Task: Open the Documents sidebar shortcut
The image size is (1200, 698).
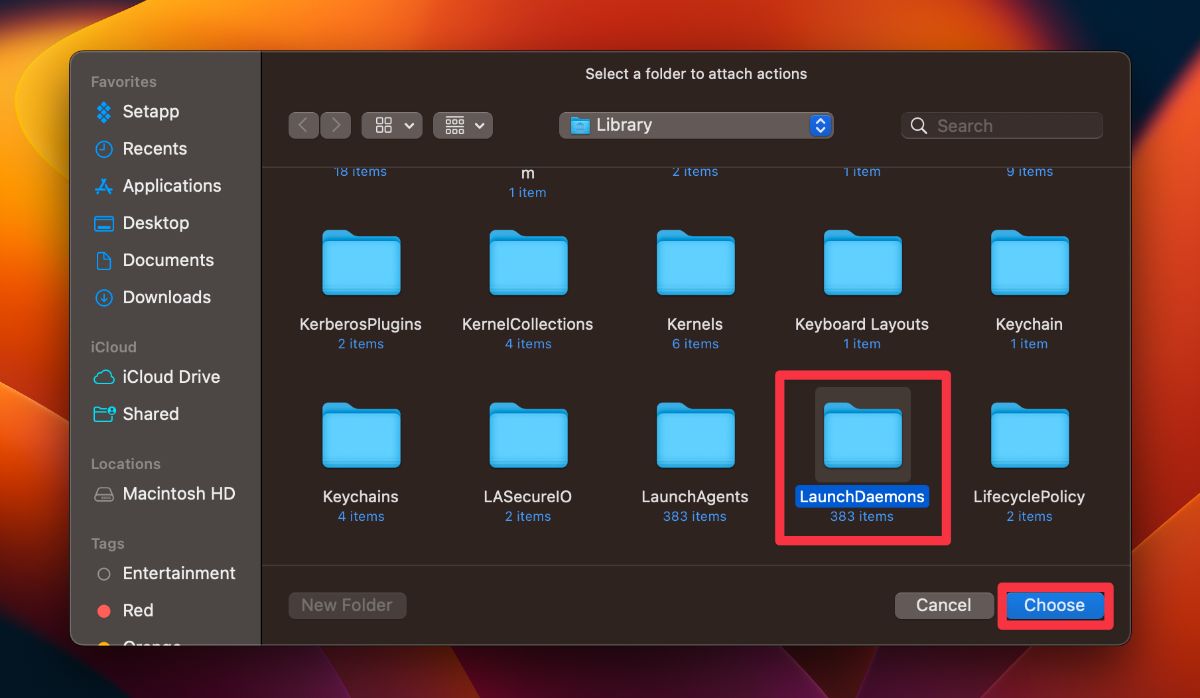Action: [168, 260]
